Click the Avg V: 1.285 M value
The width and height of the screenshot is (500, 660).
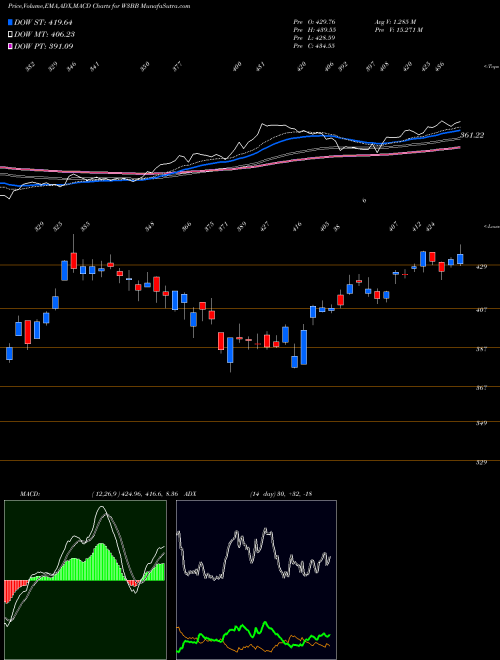[x=394, y=22]
